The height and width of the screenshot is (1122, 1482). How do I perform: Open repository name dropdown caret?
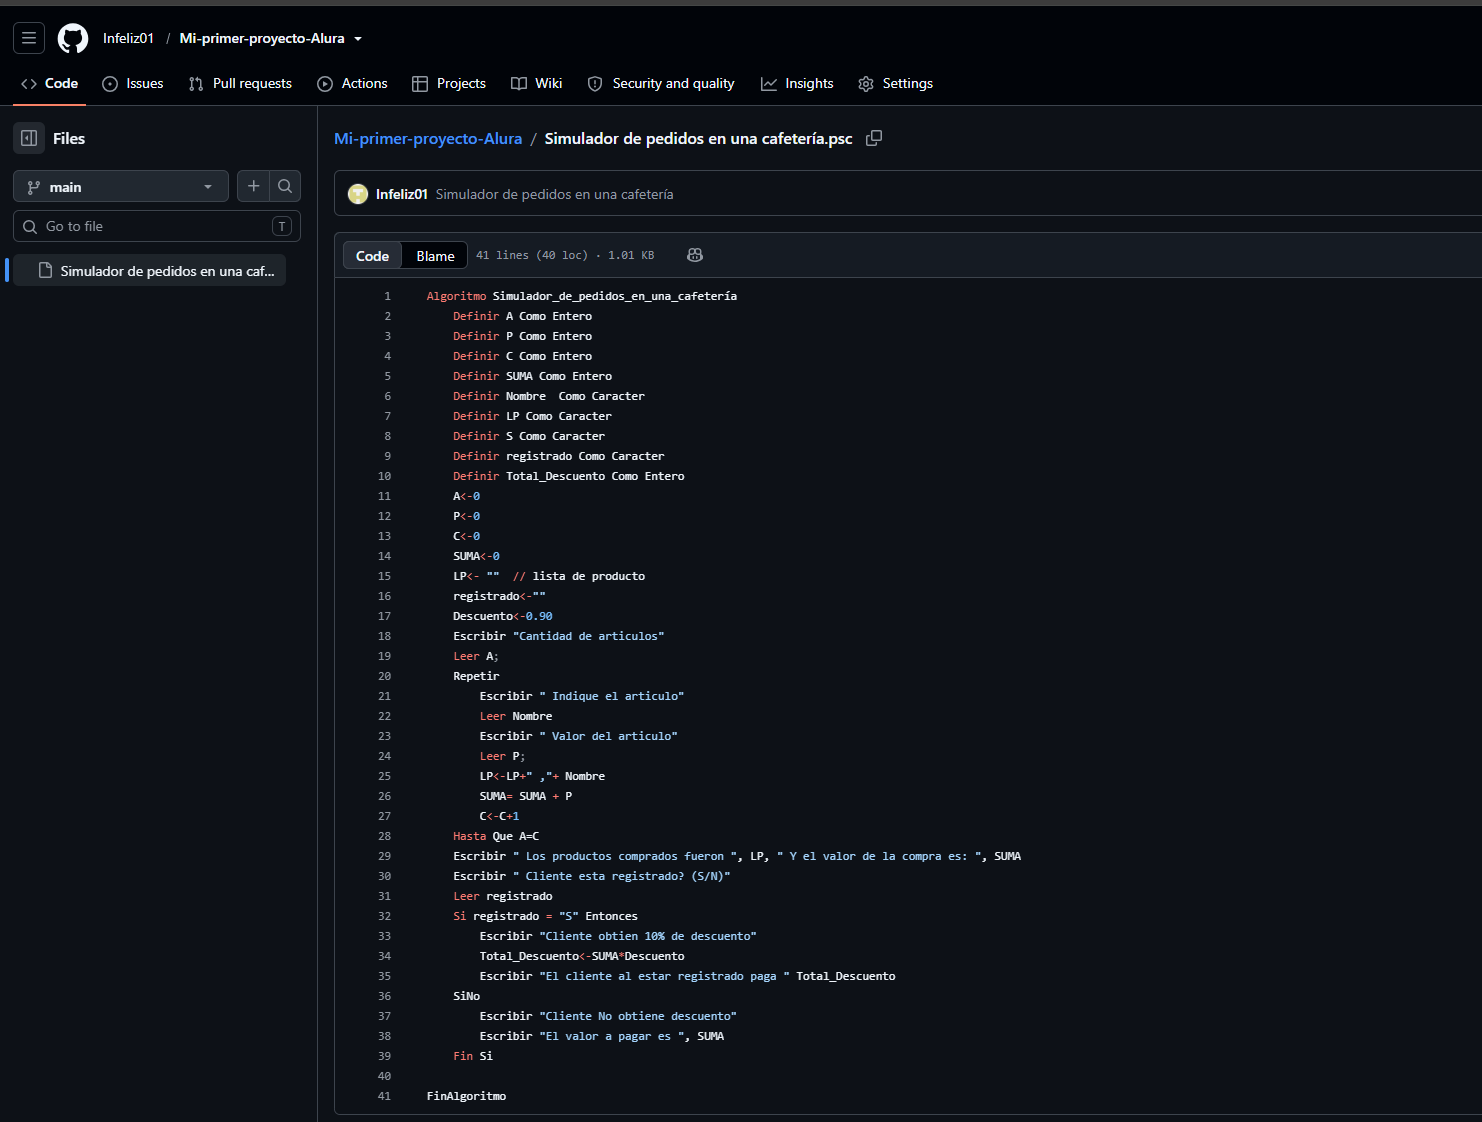[358, 39]
